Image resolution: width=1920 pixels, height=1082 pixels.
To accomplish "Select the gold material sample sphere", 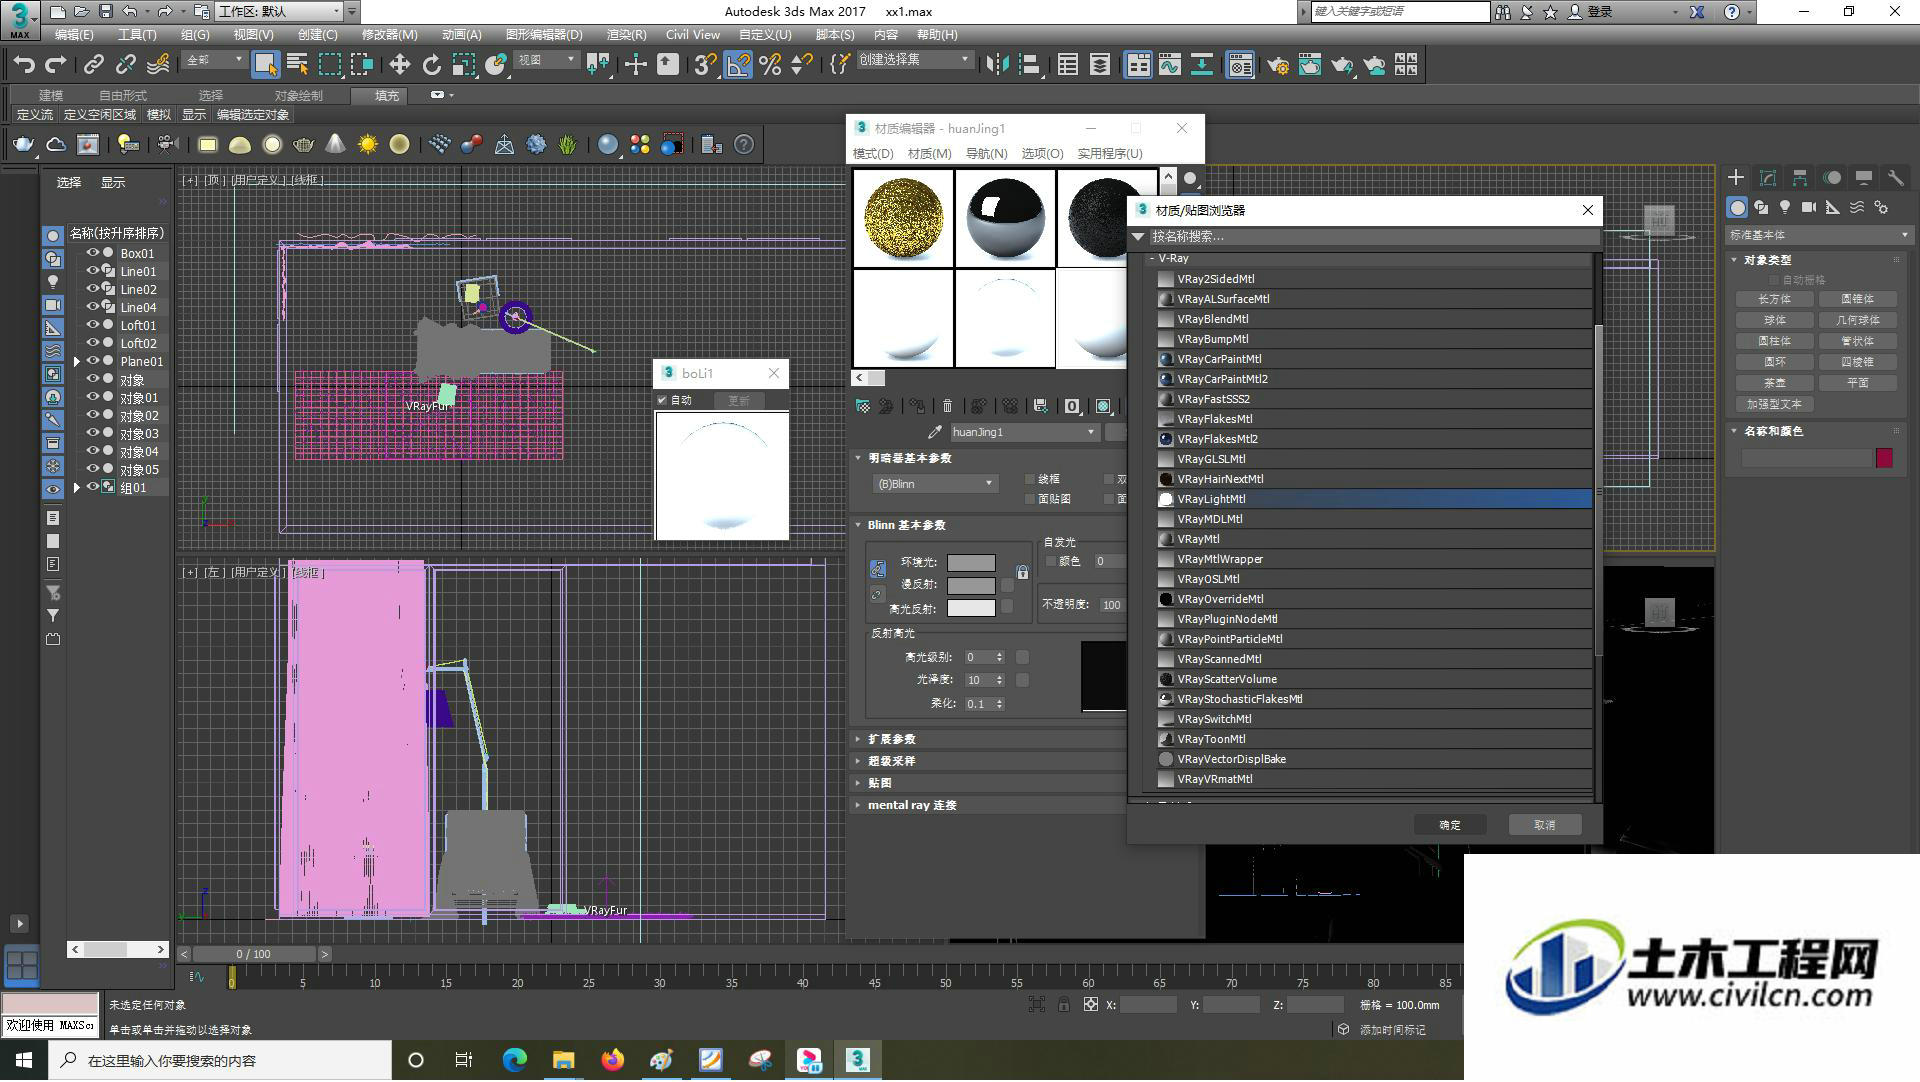I will [903, 218].
